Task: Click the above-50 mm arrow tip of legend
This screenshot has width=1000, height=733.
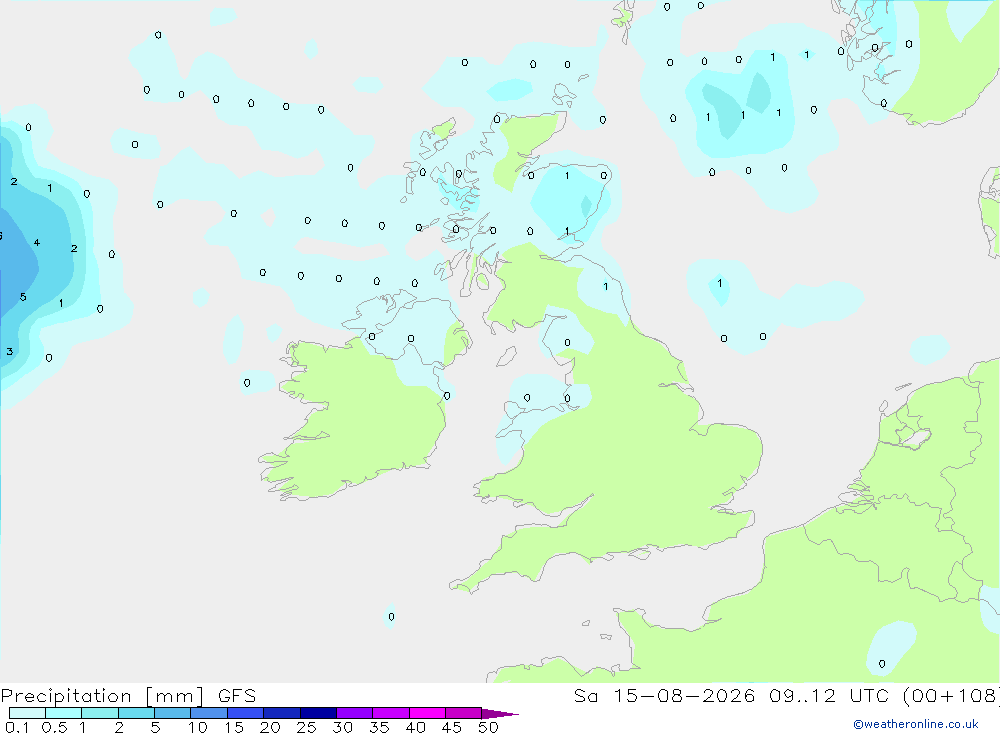Action: (x=500, y=713)
